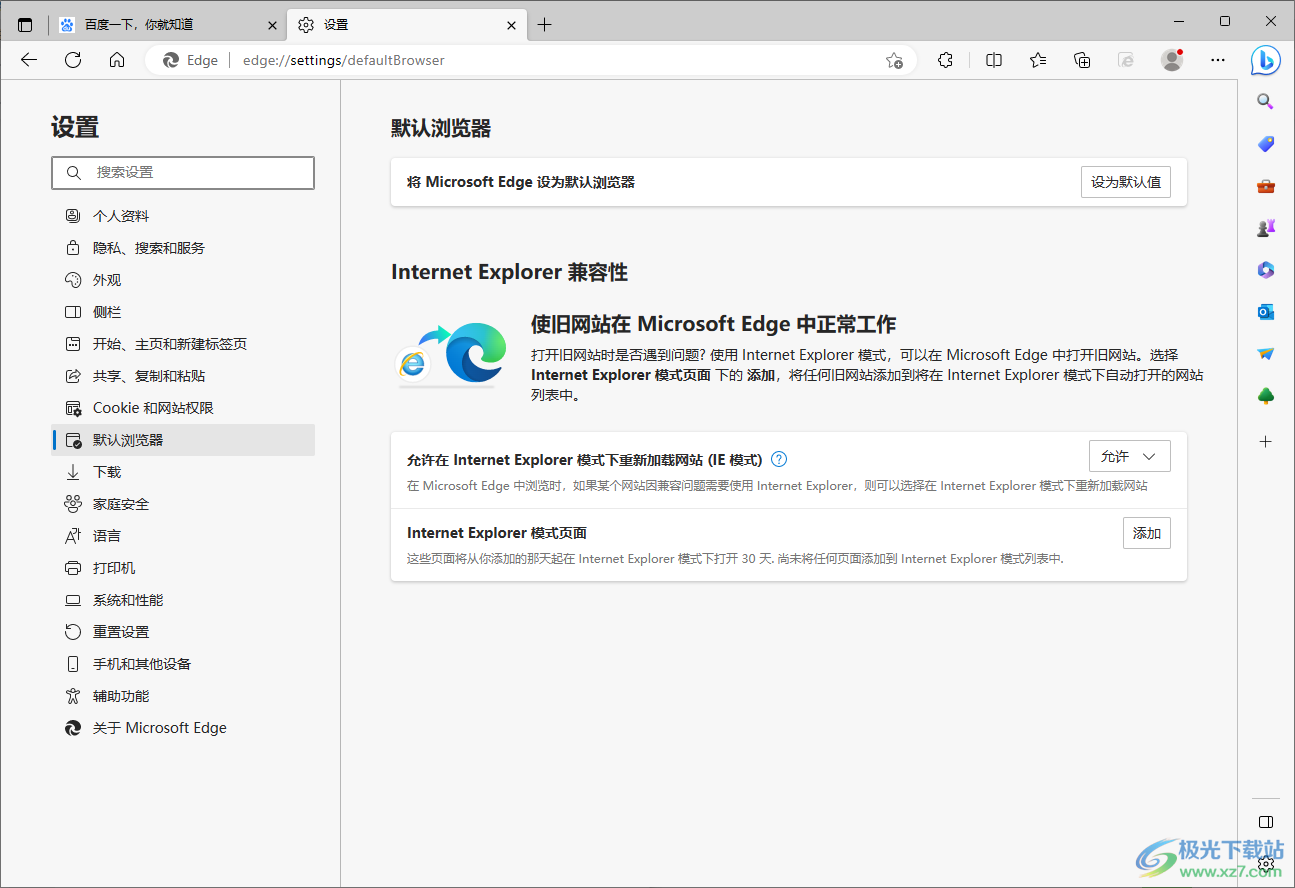1295x888 pixels.
Task: Refresh the current page
Action: click(73, 60)
